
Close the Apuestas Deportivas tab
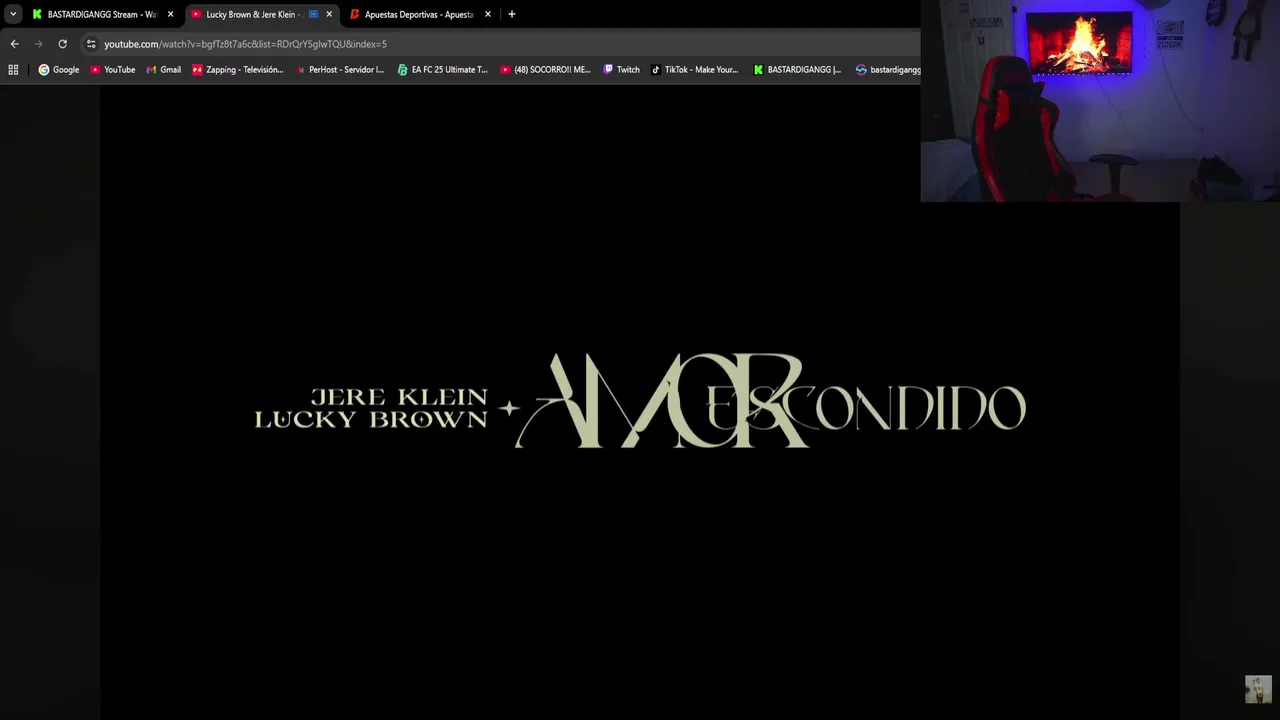(x=488, y=14)
